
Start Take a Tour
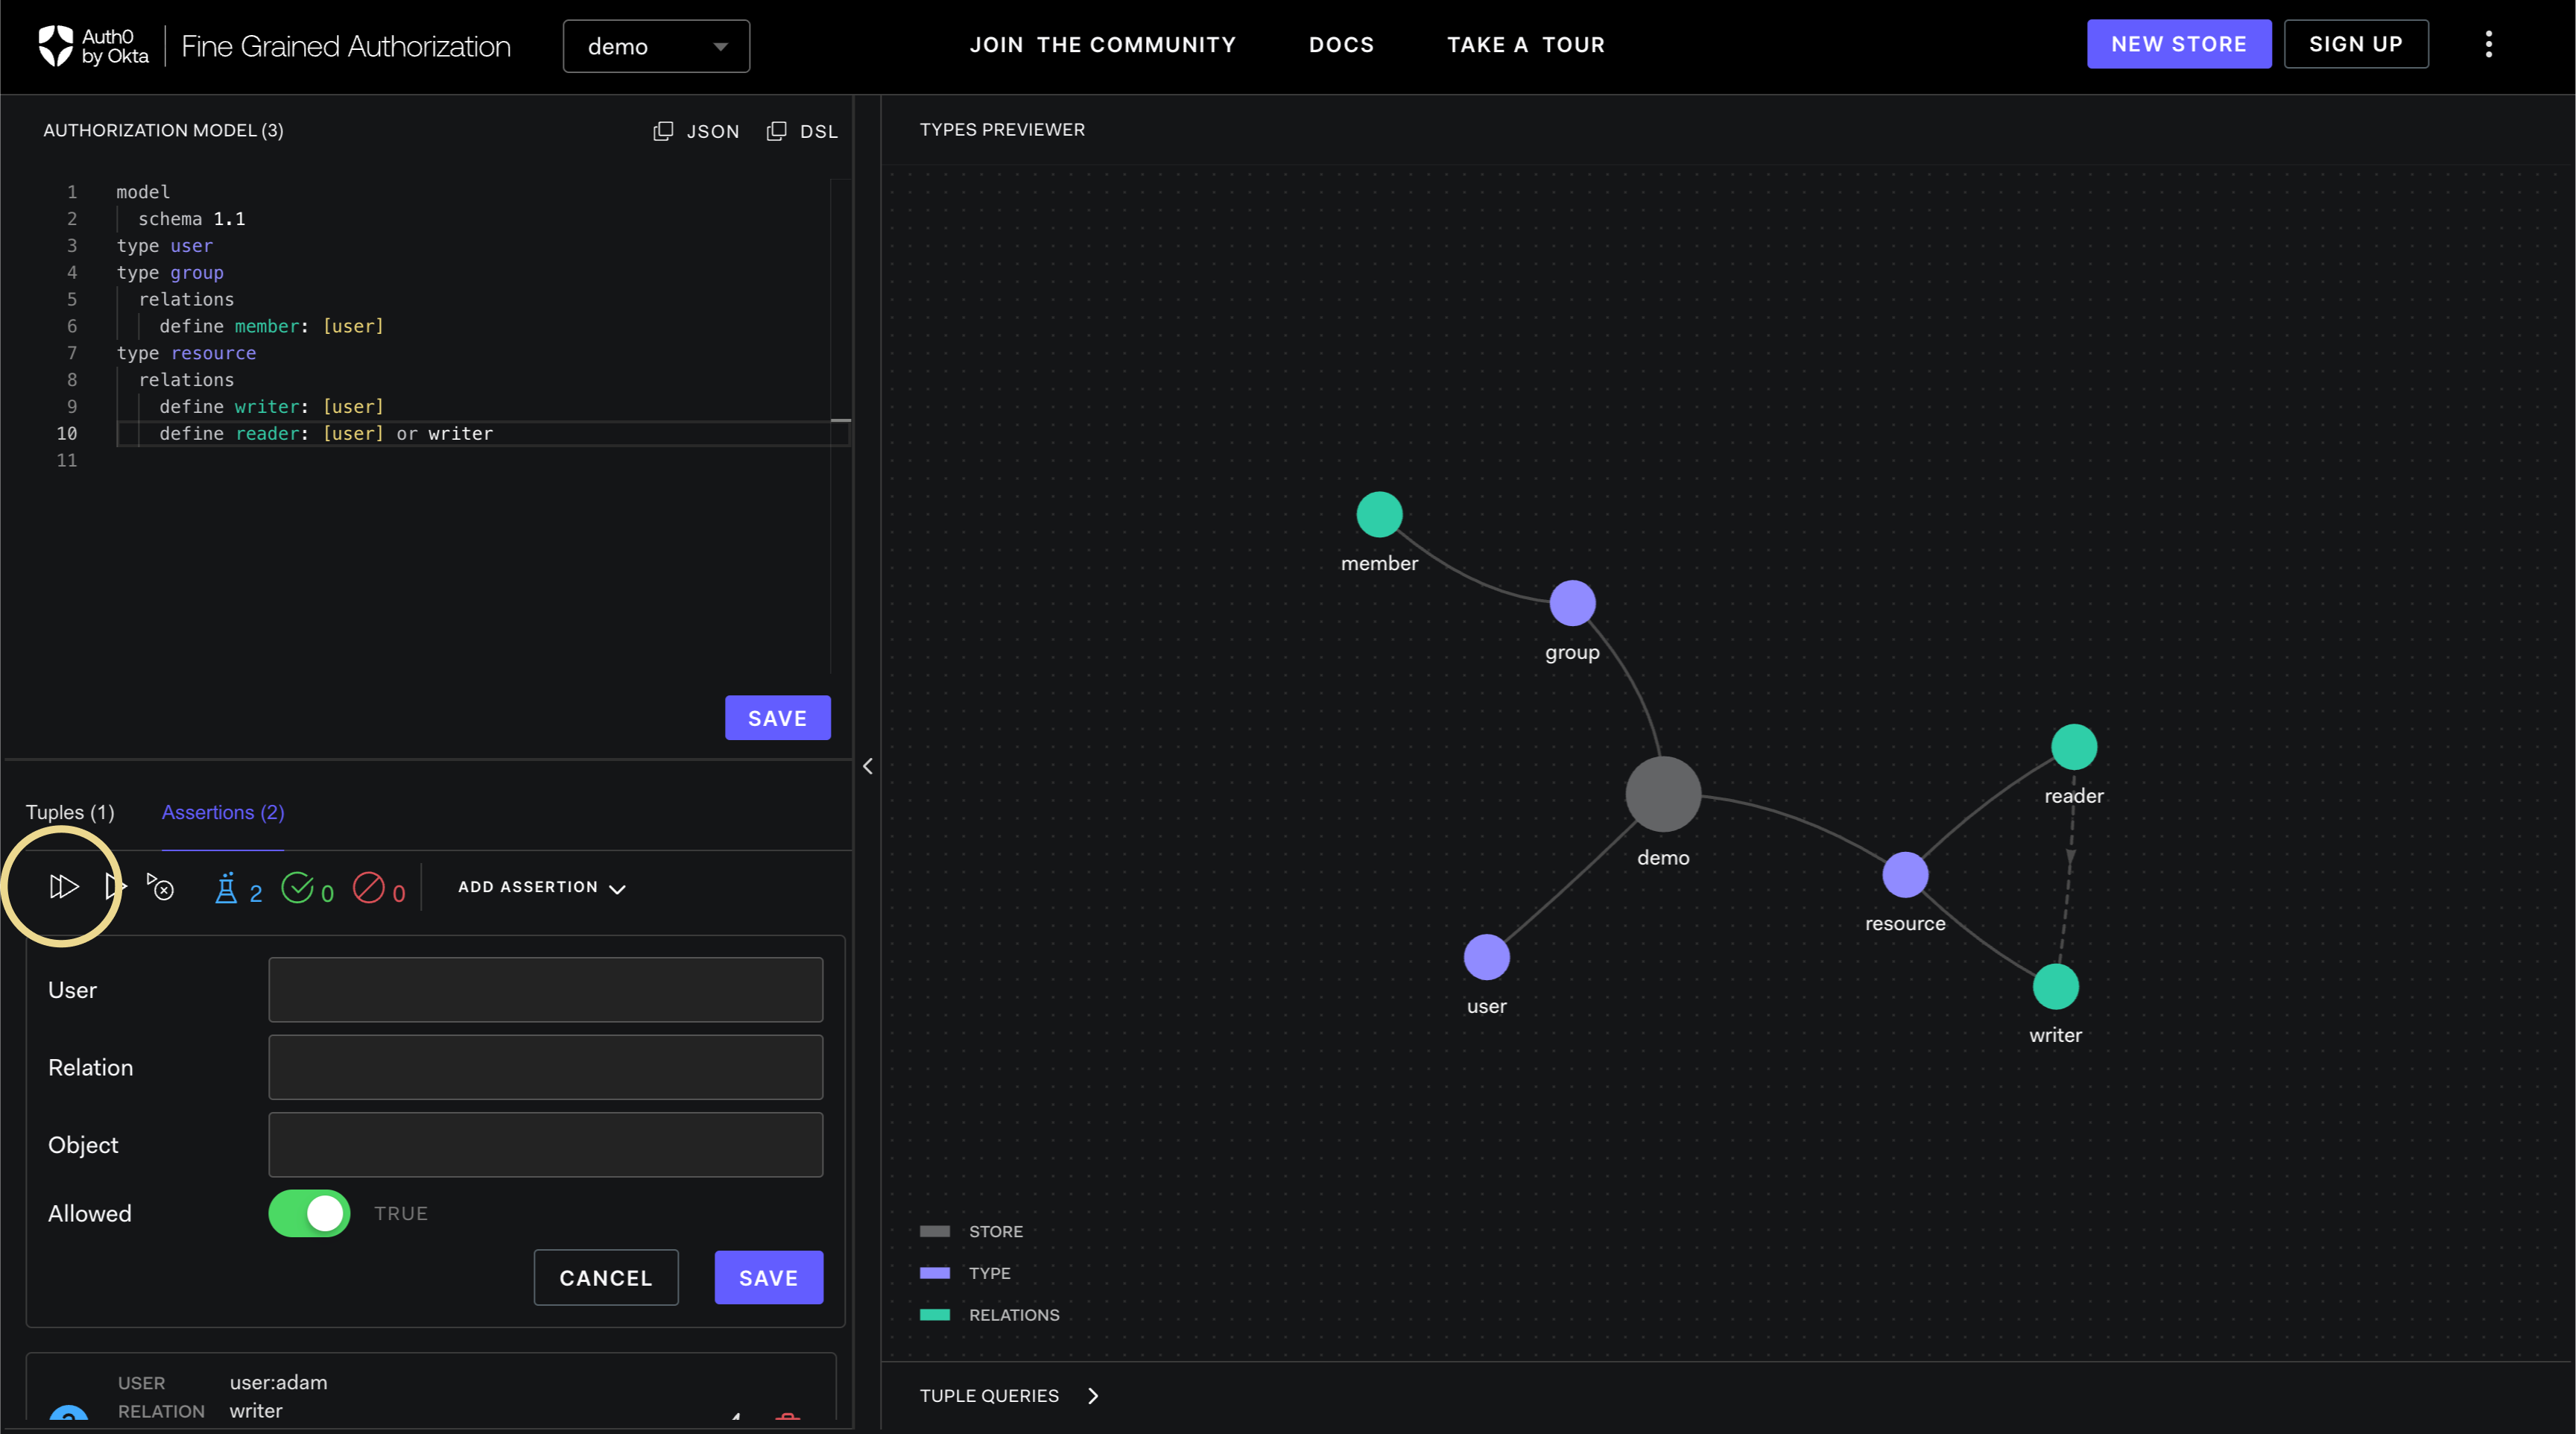(x=1525, y=45)
